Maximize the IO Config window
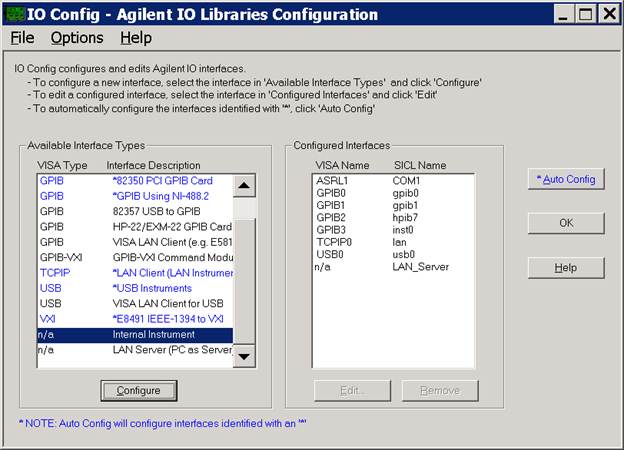This screenshot has width=624, height=450. [x=585, y=15]
